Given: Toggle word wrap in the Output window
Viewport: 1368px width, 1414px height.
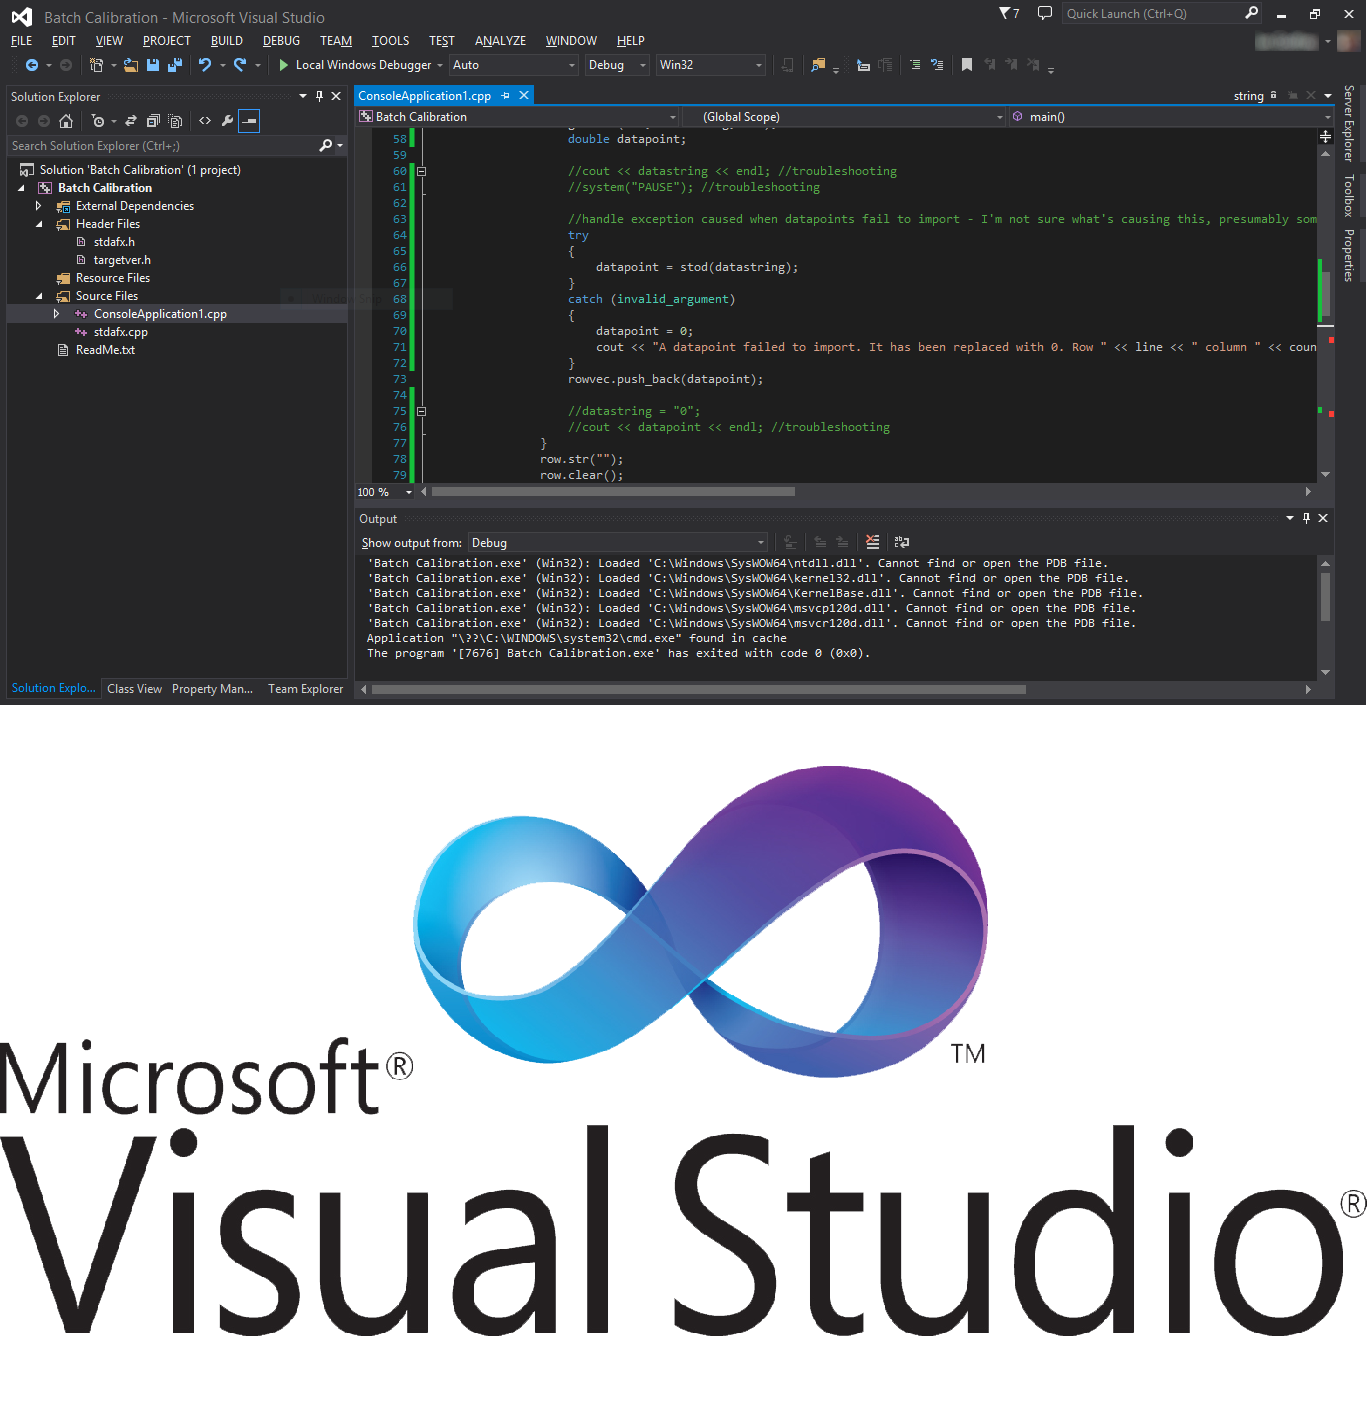Looking at the screenshot, I should point(902,542).
